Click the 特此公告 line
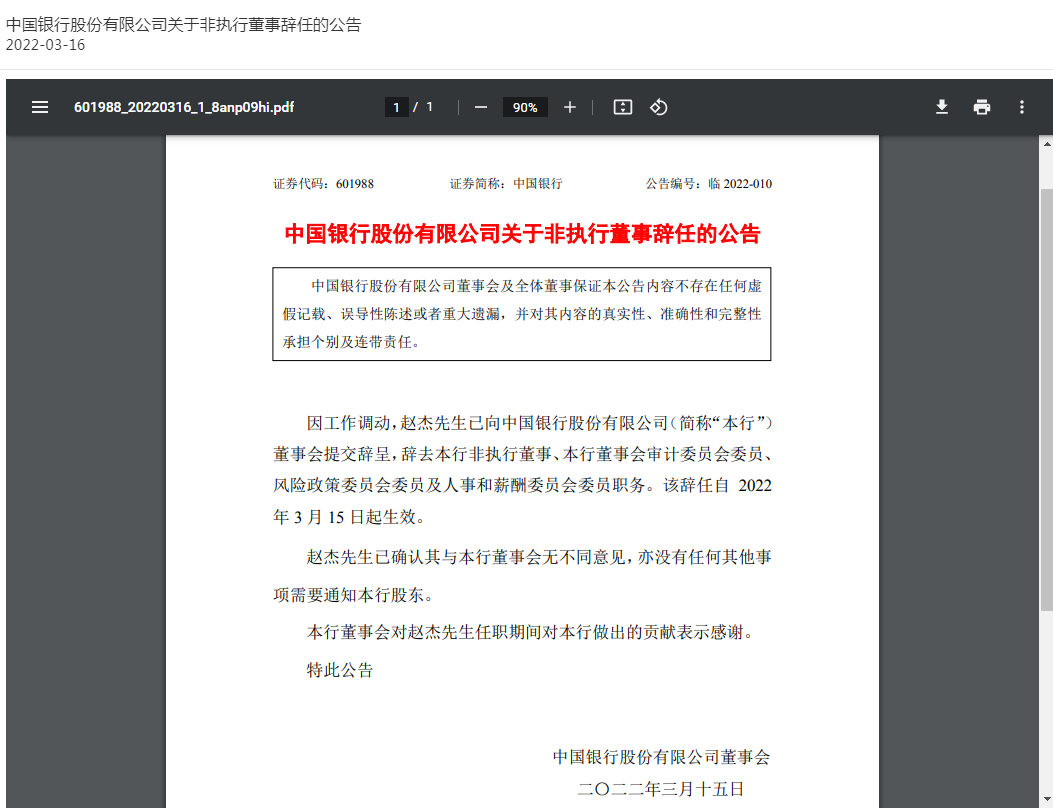Screen dimensions: 1053x809 [340, 670]
